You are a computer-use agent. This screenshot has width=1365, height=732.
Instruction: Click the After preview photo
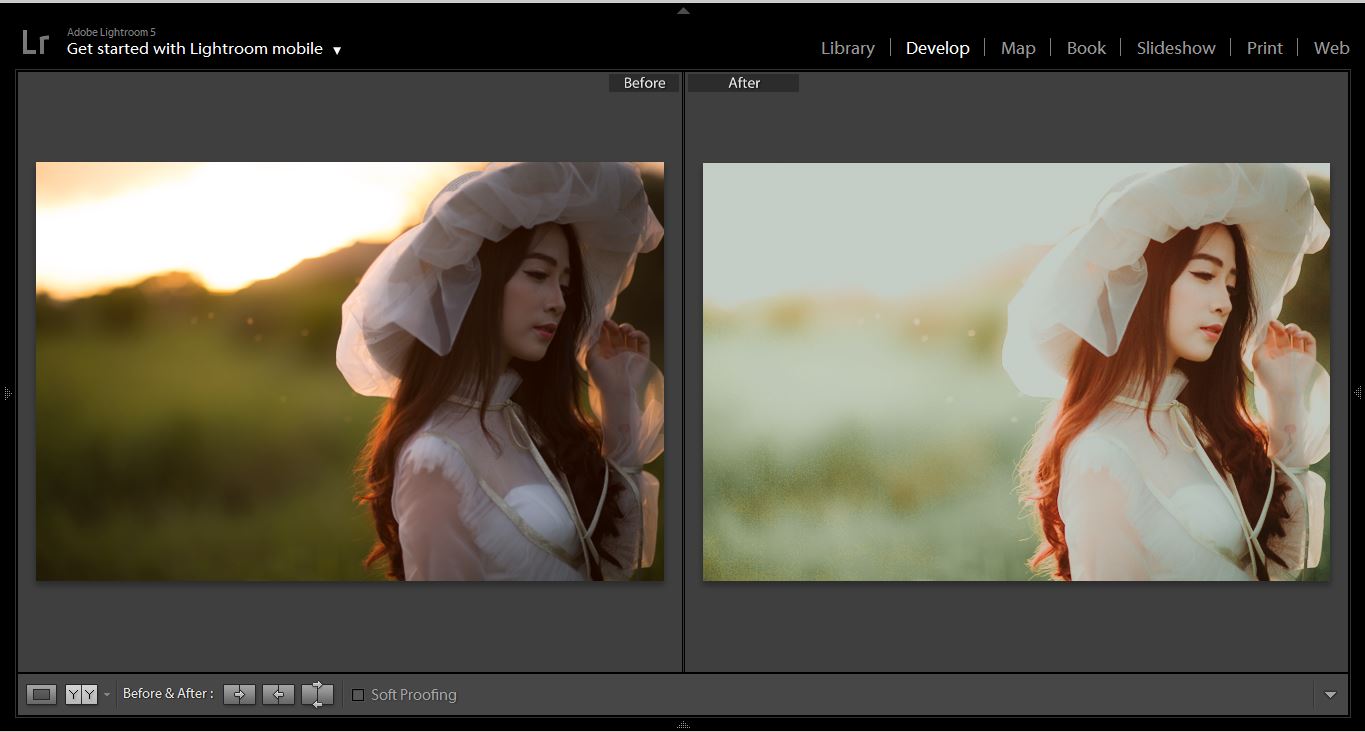tap(1016, 371)
